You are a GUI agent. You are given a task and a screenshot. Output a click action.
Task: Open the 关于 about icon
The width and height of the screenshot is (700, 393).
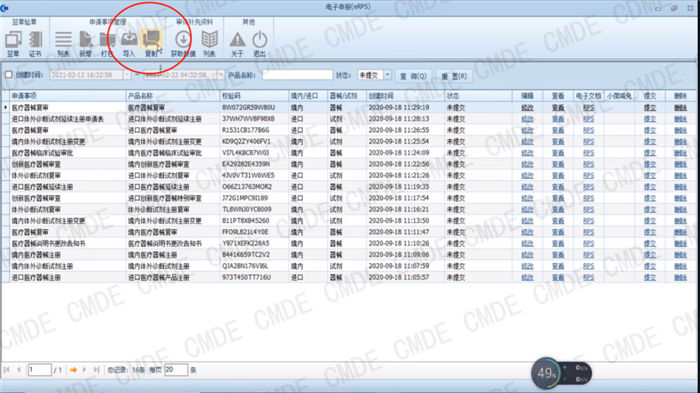click(x=237, y=44)
